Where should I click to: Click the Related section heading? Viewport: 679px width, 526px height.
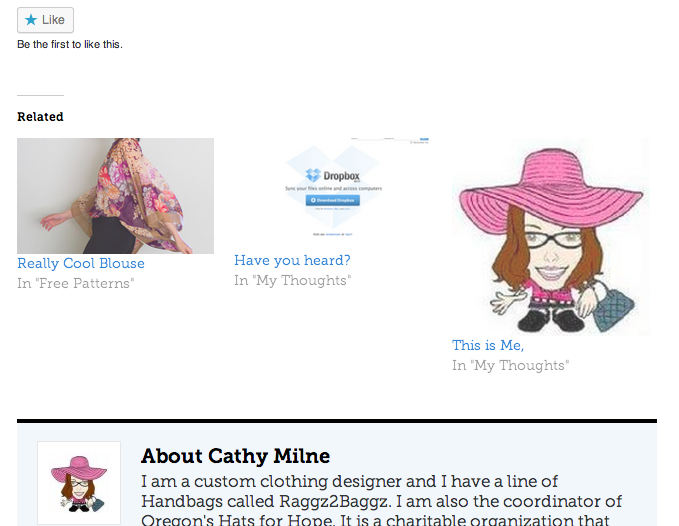[x=40, y=117]
